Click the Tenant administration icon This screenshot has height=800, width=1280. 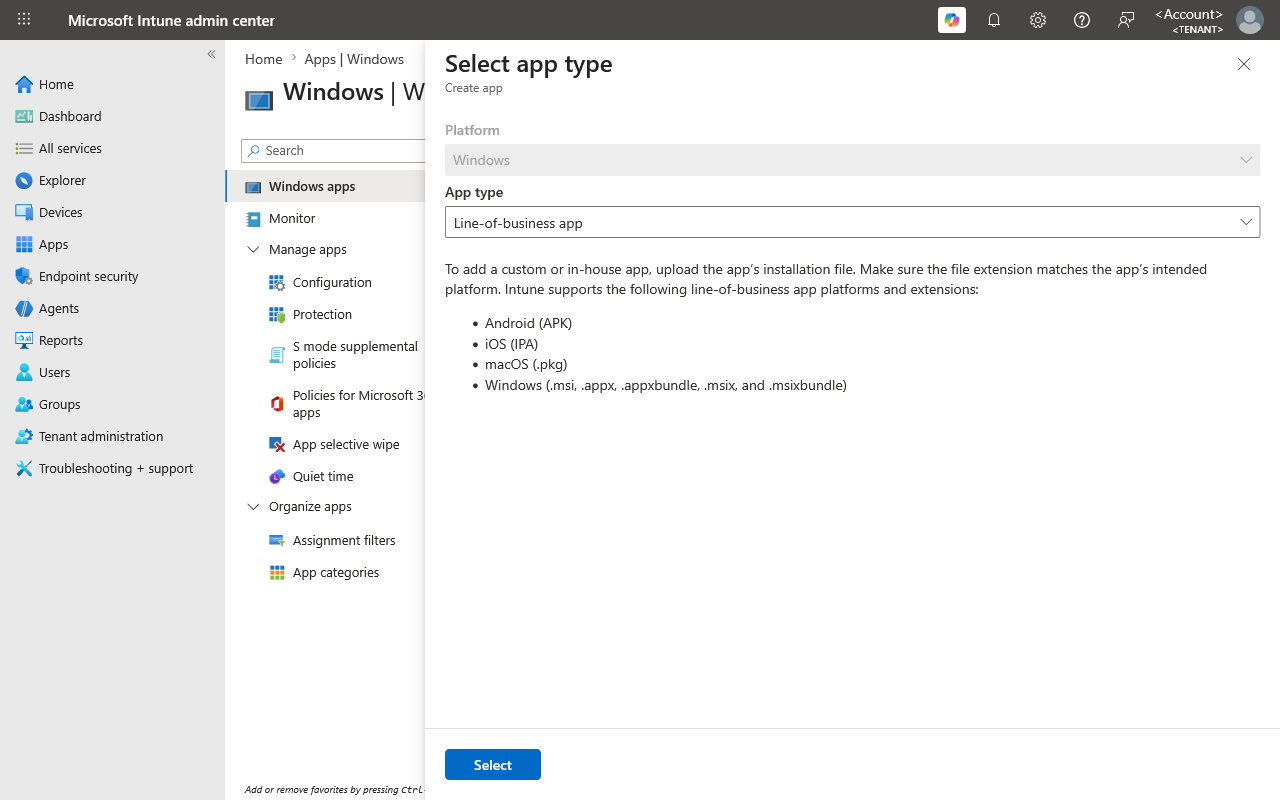click(x=24, y=436)
